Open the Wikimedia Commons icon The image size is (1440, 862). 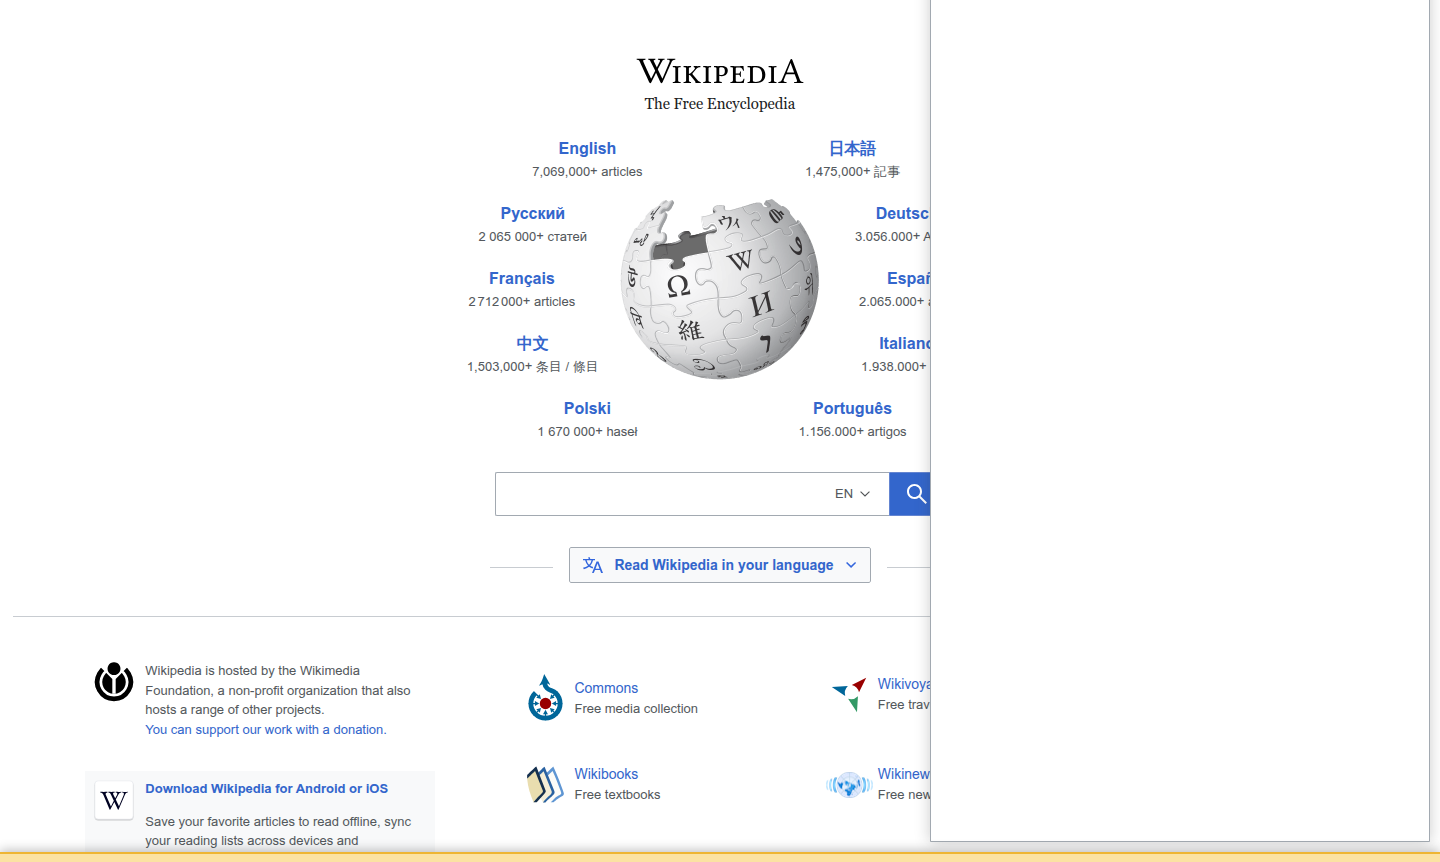(x=545, y=698)
